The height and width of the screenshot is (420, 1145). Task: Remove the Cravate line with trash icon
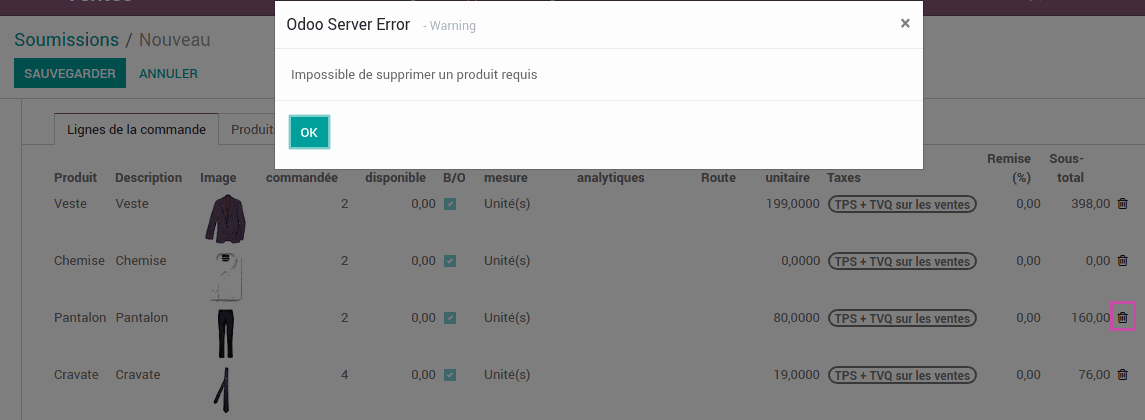(x=1122, y=375)
